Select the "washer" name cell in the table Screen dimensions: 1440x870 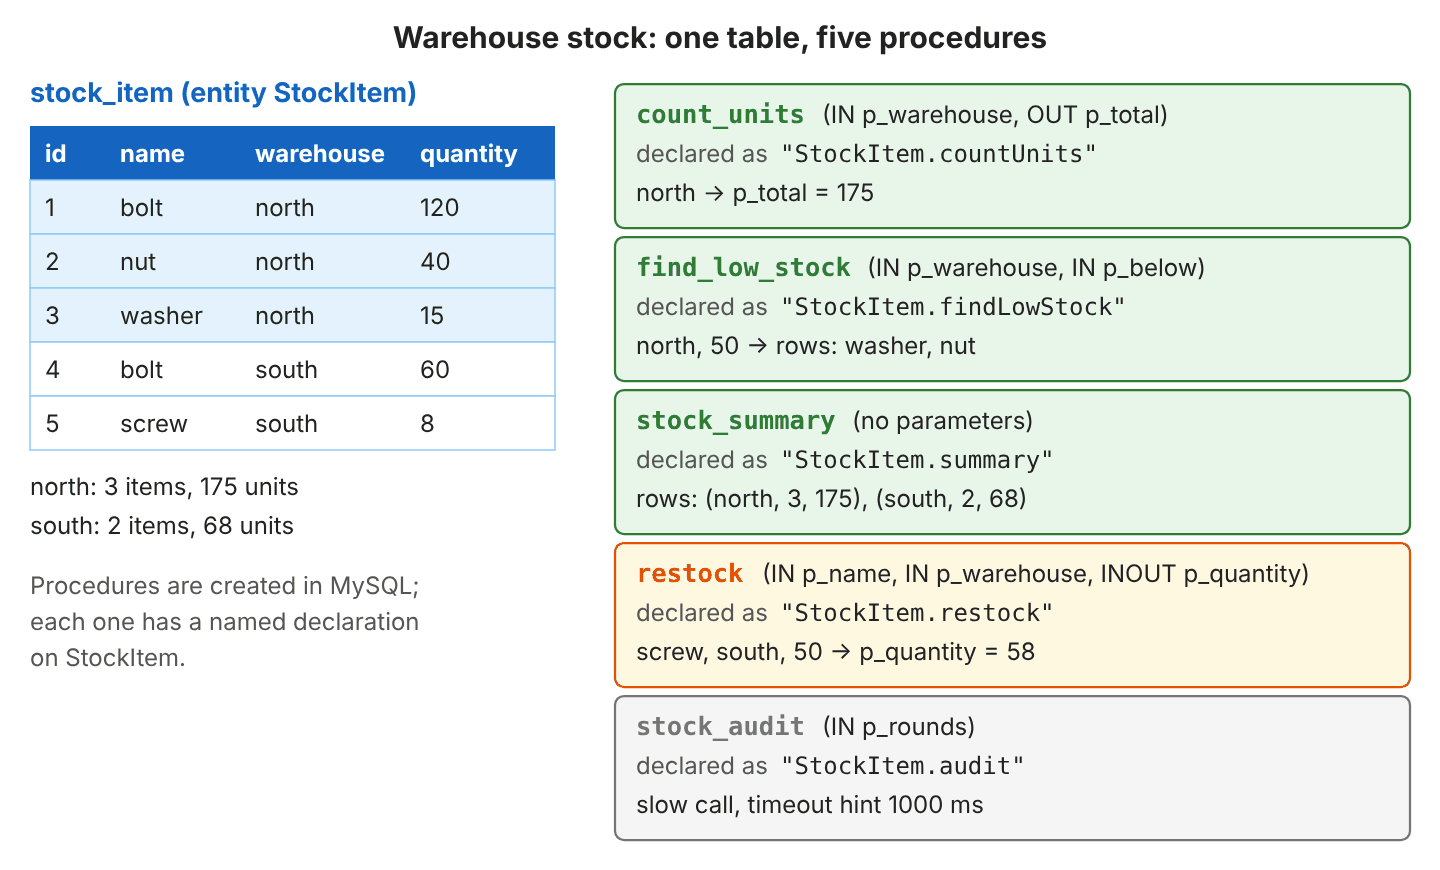pyautogui.click(x=161, y=316)
